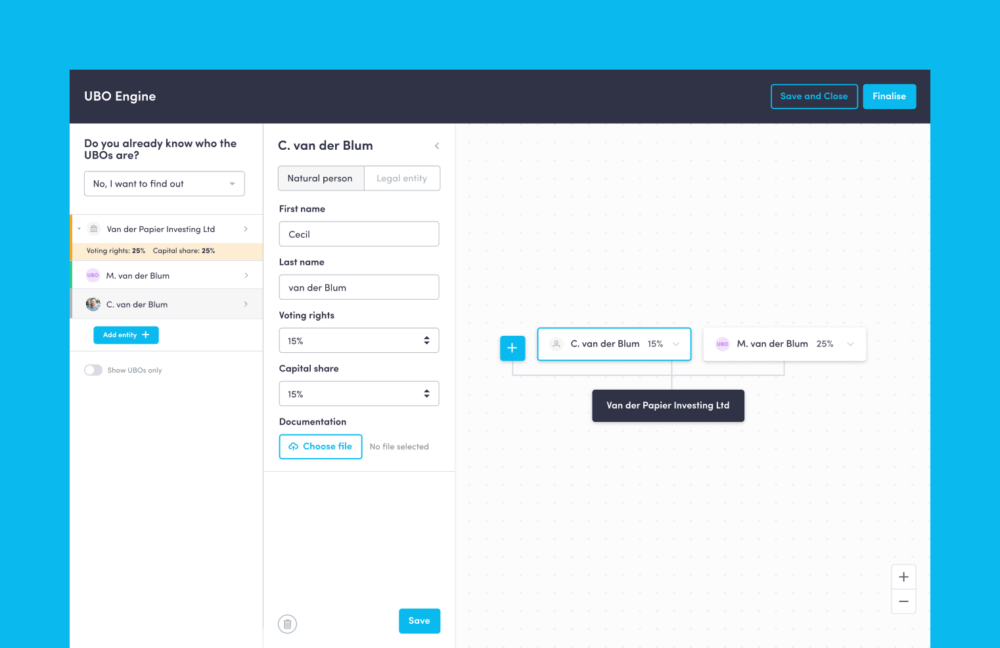Click the plus icon inside Add entity

point(145,335)
